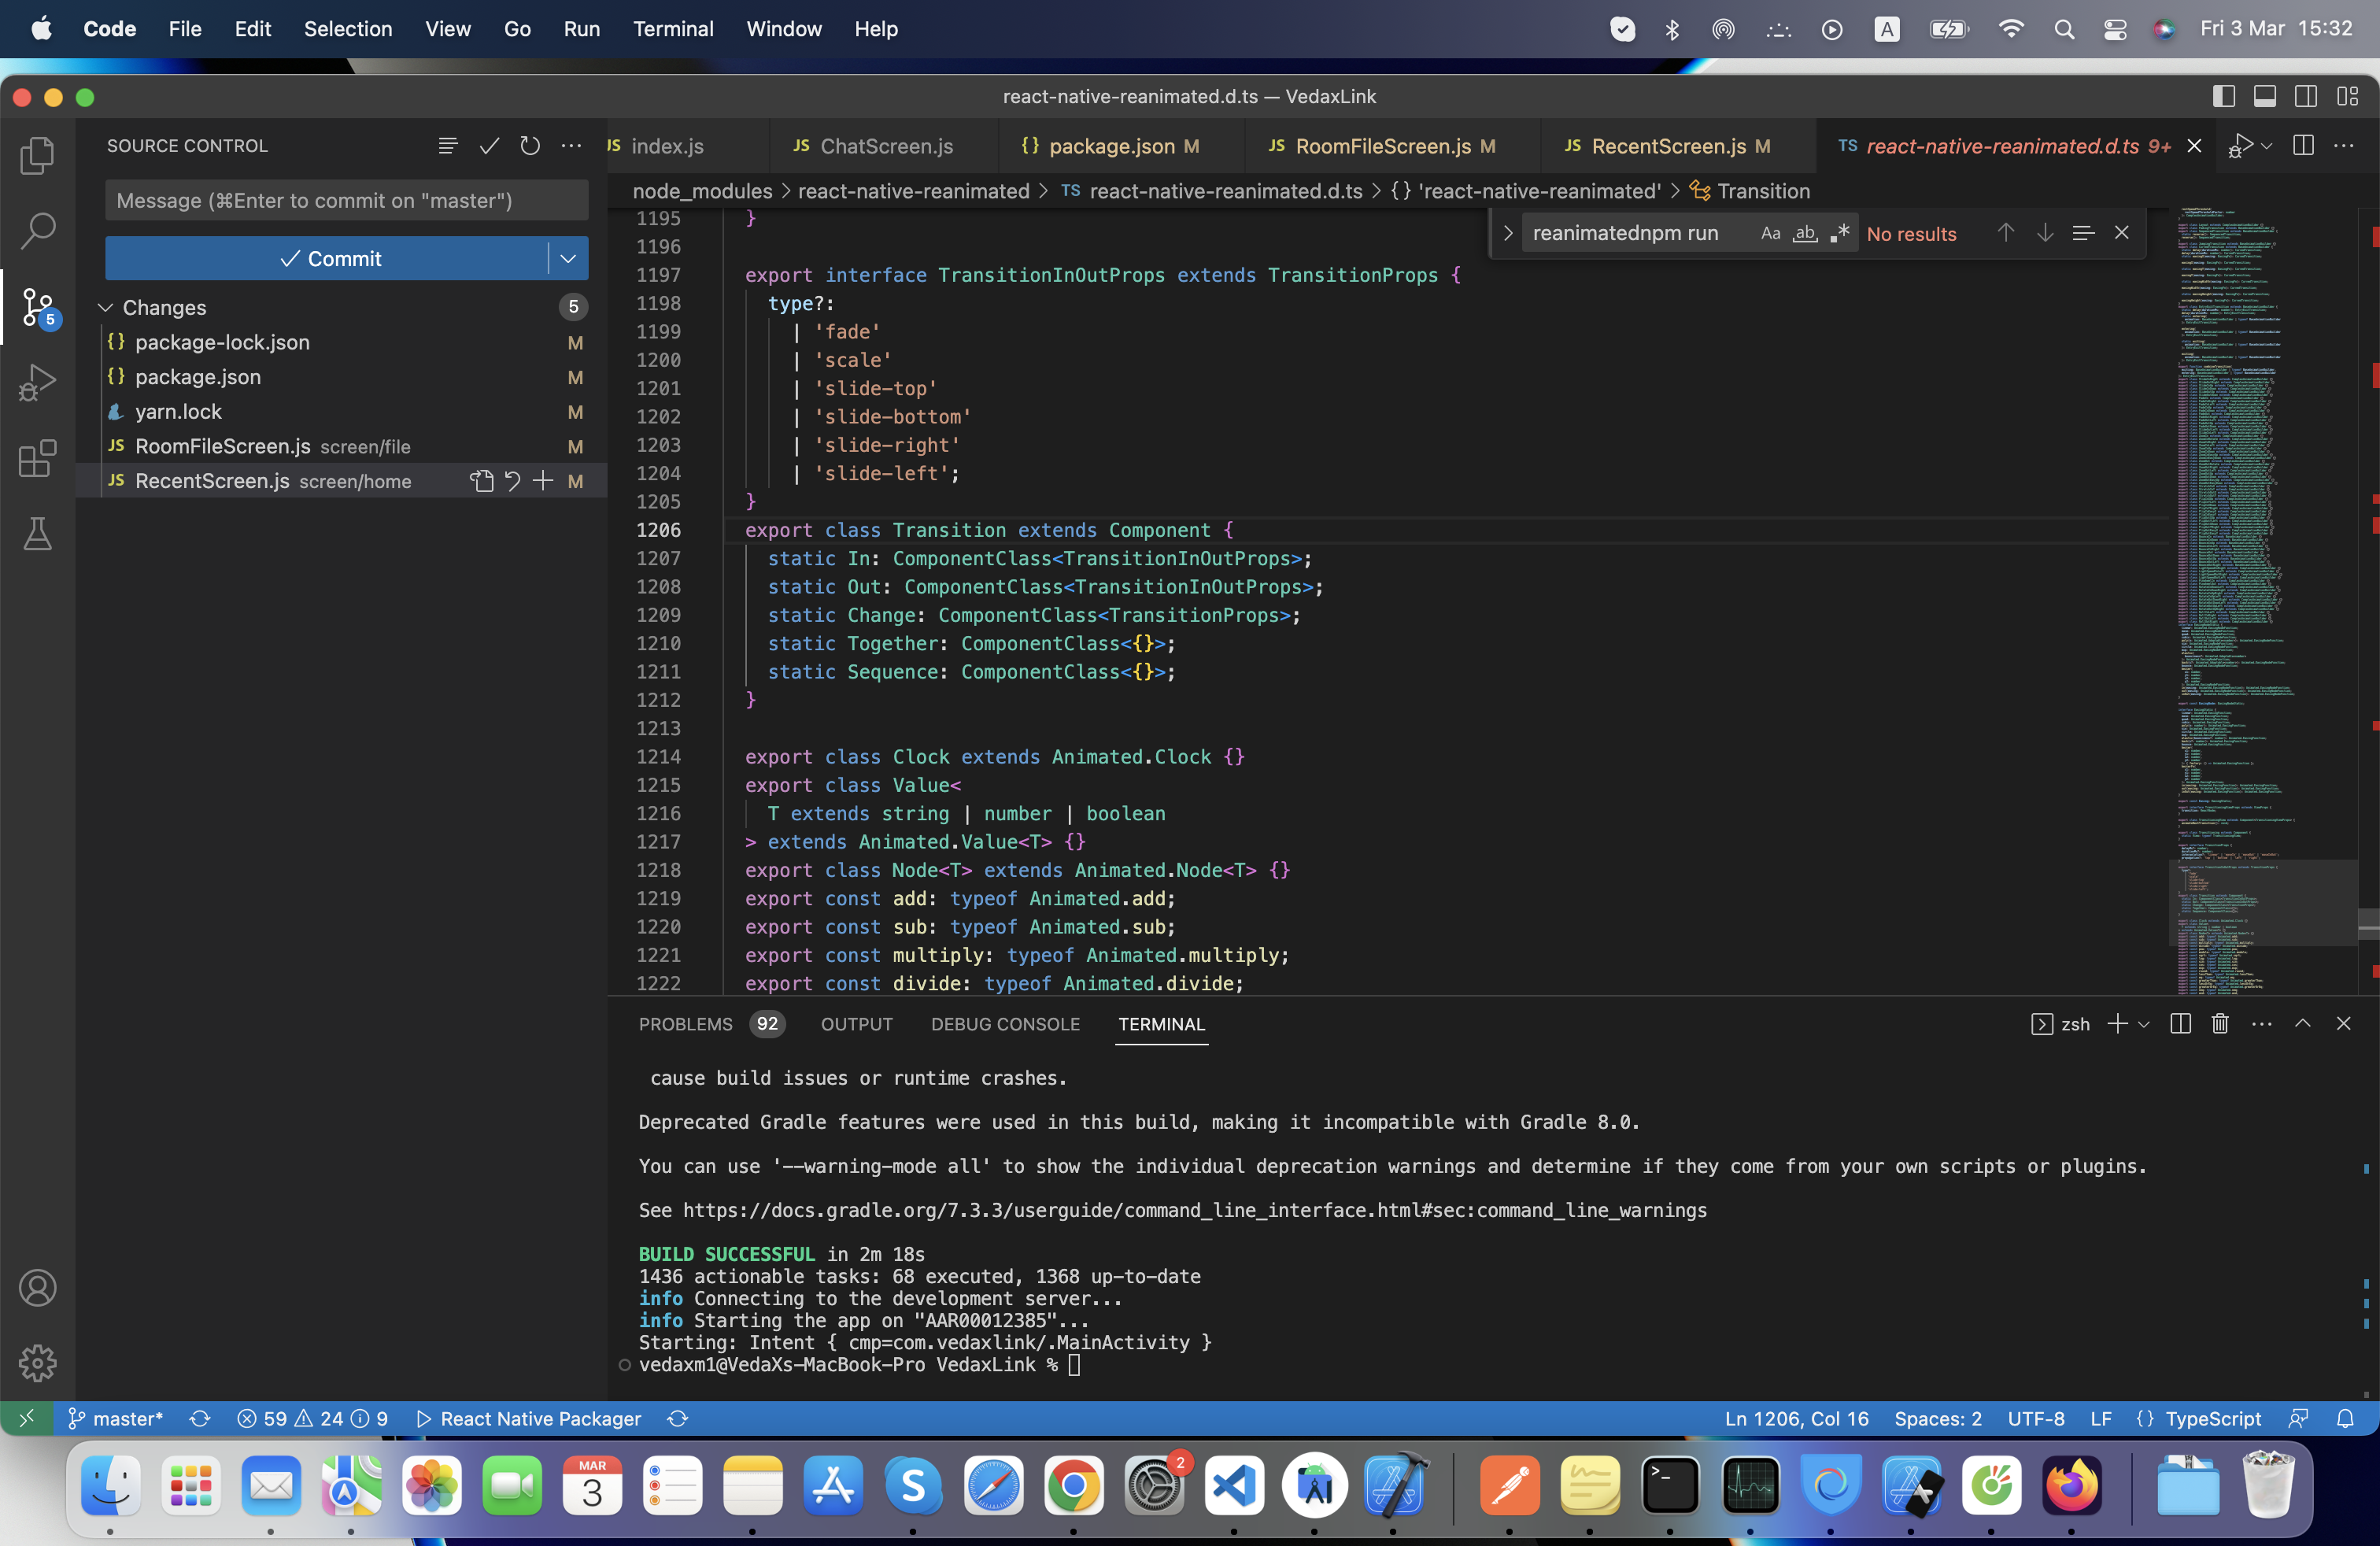Open the Explorer view
This screenshot has width=2380, height=1546.
[38, 154]
